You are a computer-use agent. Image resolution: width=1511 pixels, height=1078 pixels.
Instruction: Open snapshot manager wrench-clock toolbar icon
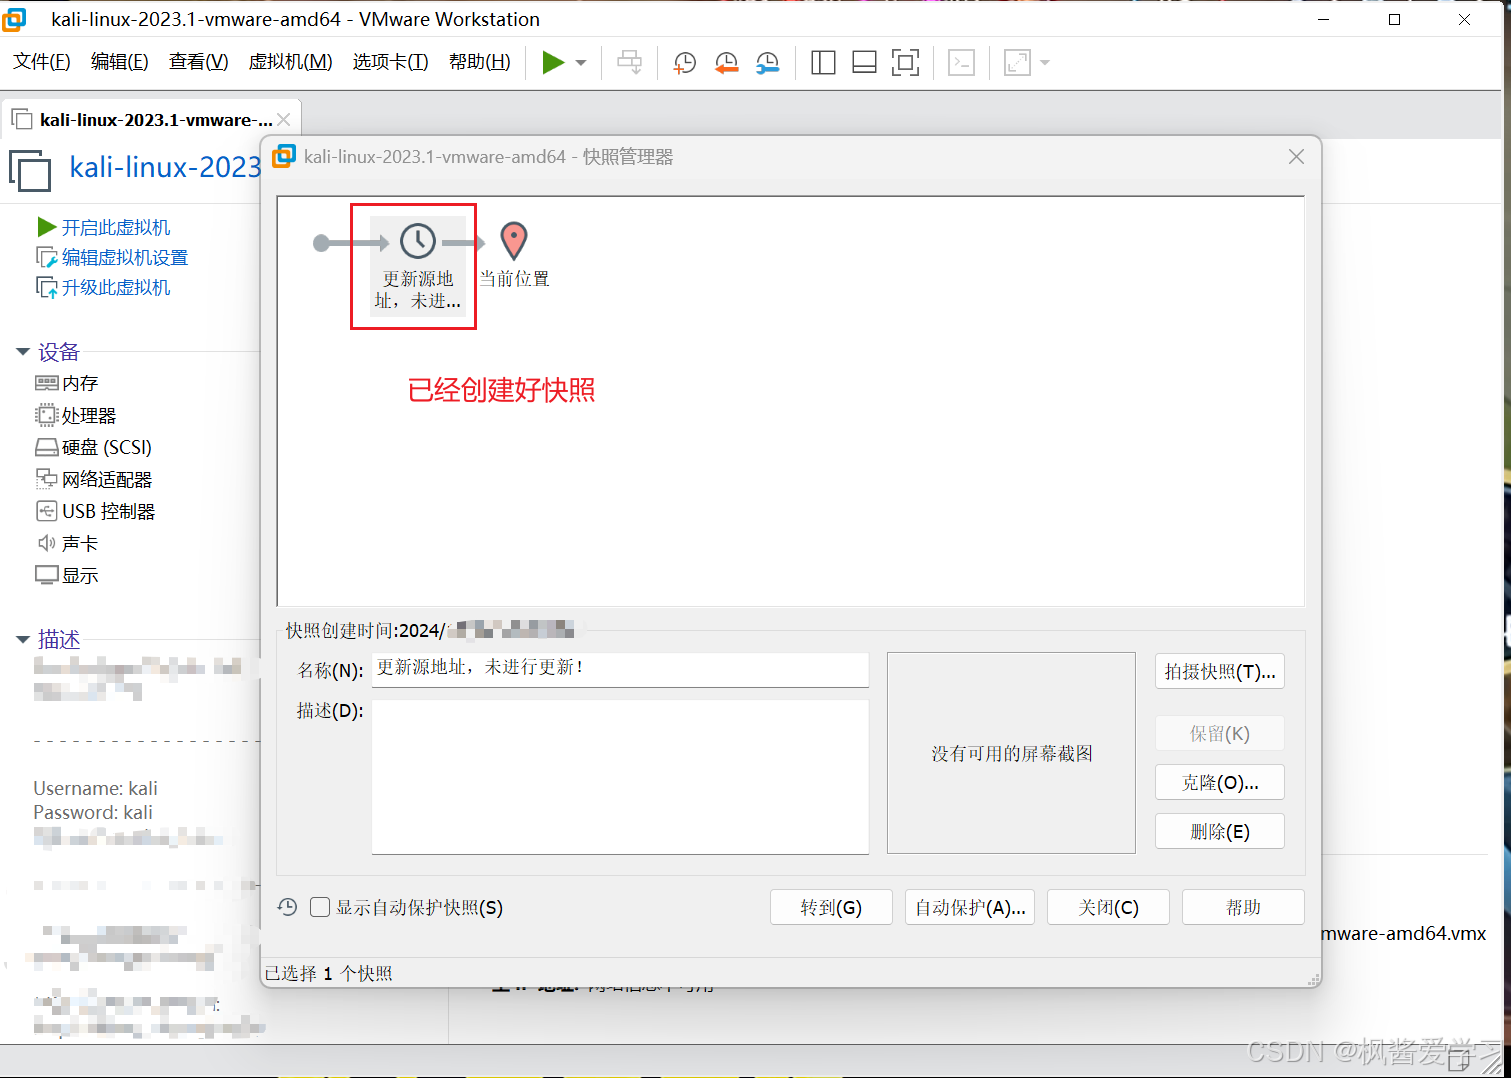[768, 63]
